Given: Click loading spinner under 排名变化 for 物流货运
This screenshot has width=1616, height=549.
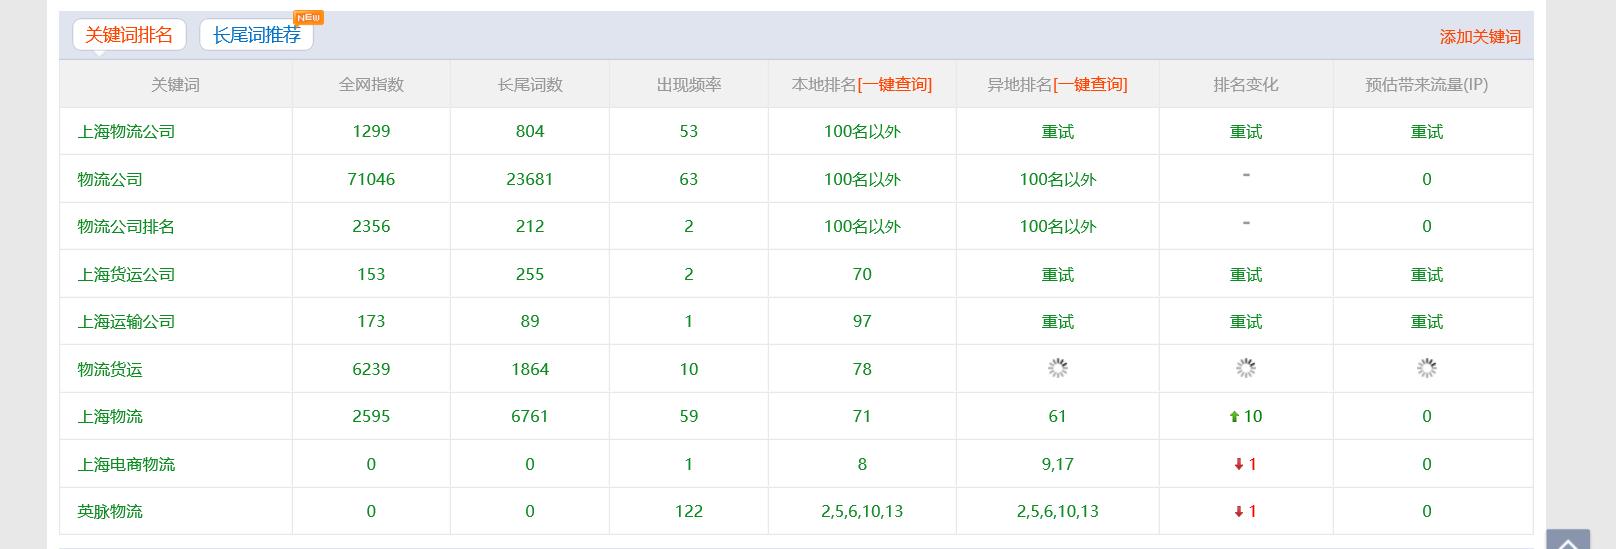Looking at the screenshot, I should click(x=1245, y=369).
